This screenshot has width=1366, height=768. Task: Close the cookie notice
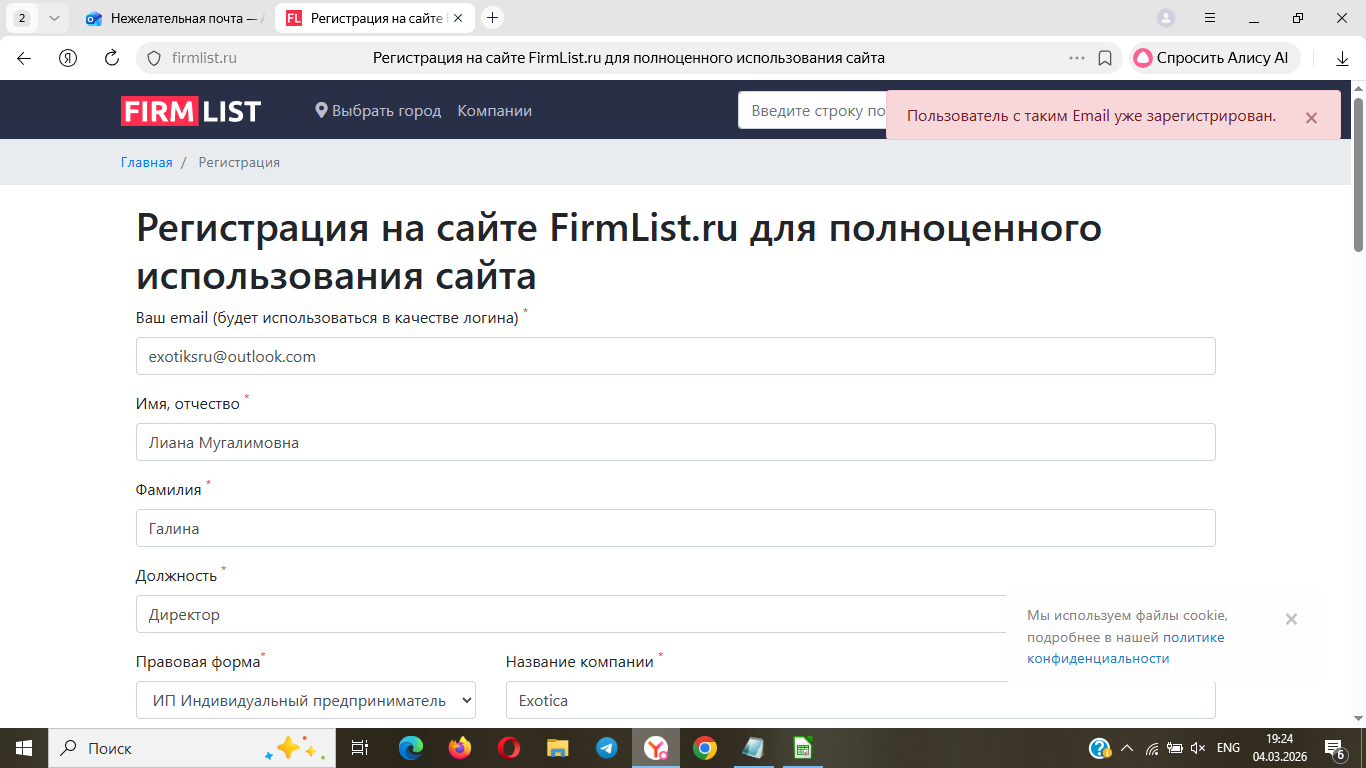1291,619
